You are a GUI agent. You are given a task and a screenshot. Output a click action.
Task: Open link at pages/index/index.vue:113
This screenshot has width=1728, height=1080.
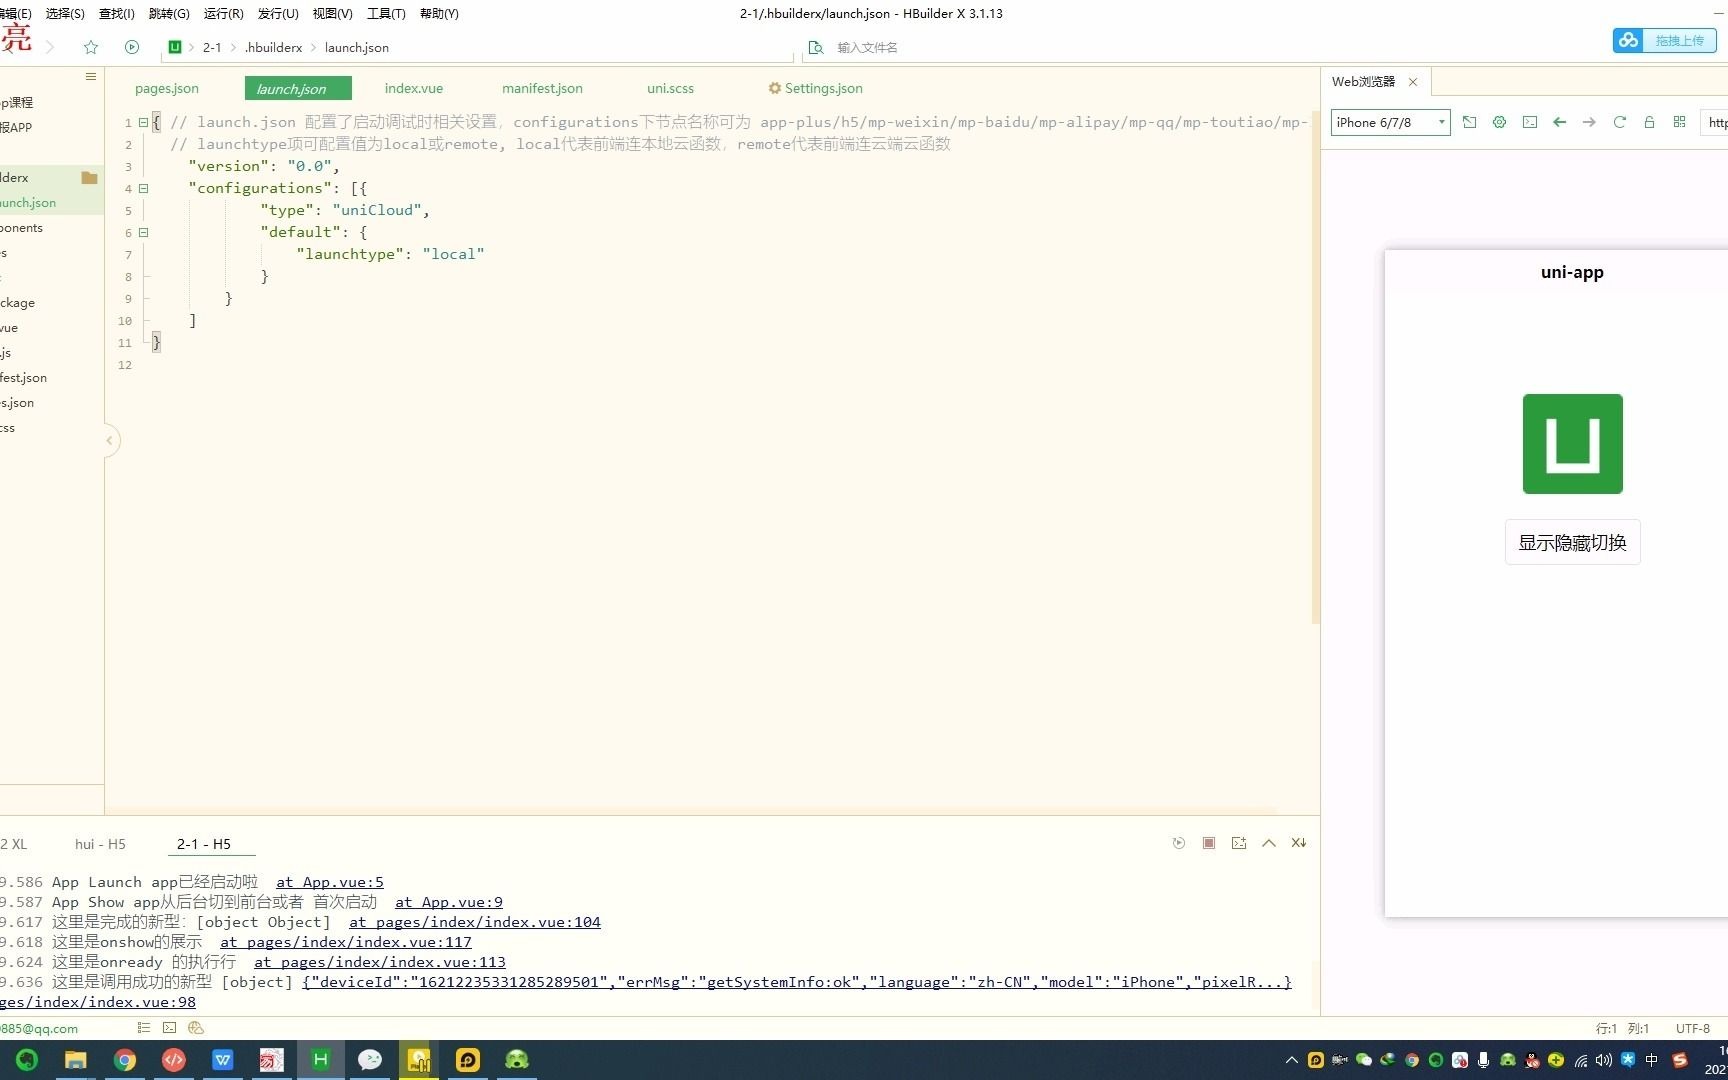tap(380, 962)
